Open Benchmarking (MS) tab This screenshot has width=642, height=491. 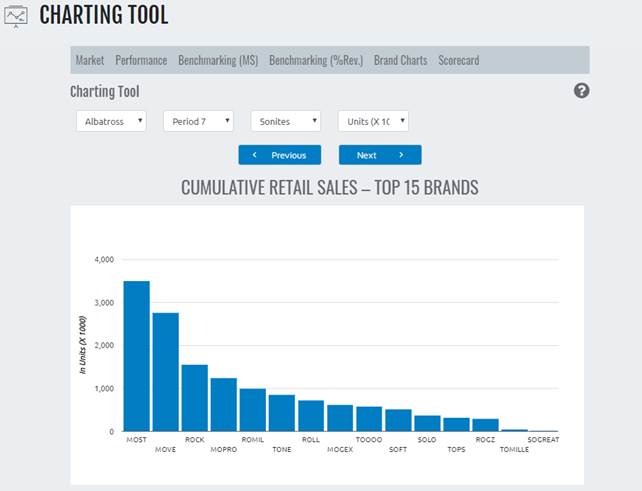click(218, 60)
